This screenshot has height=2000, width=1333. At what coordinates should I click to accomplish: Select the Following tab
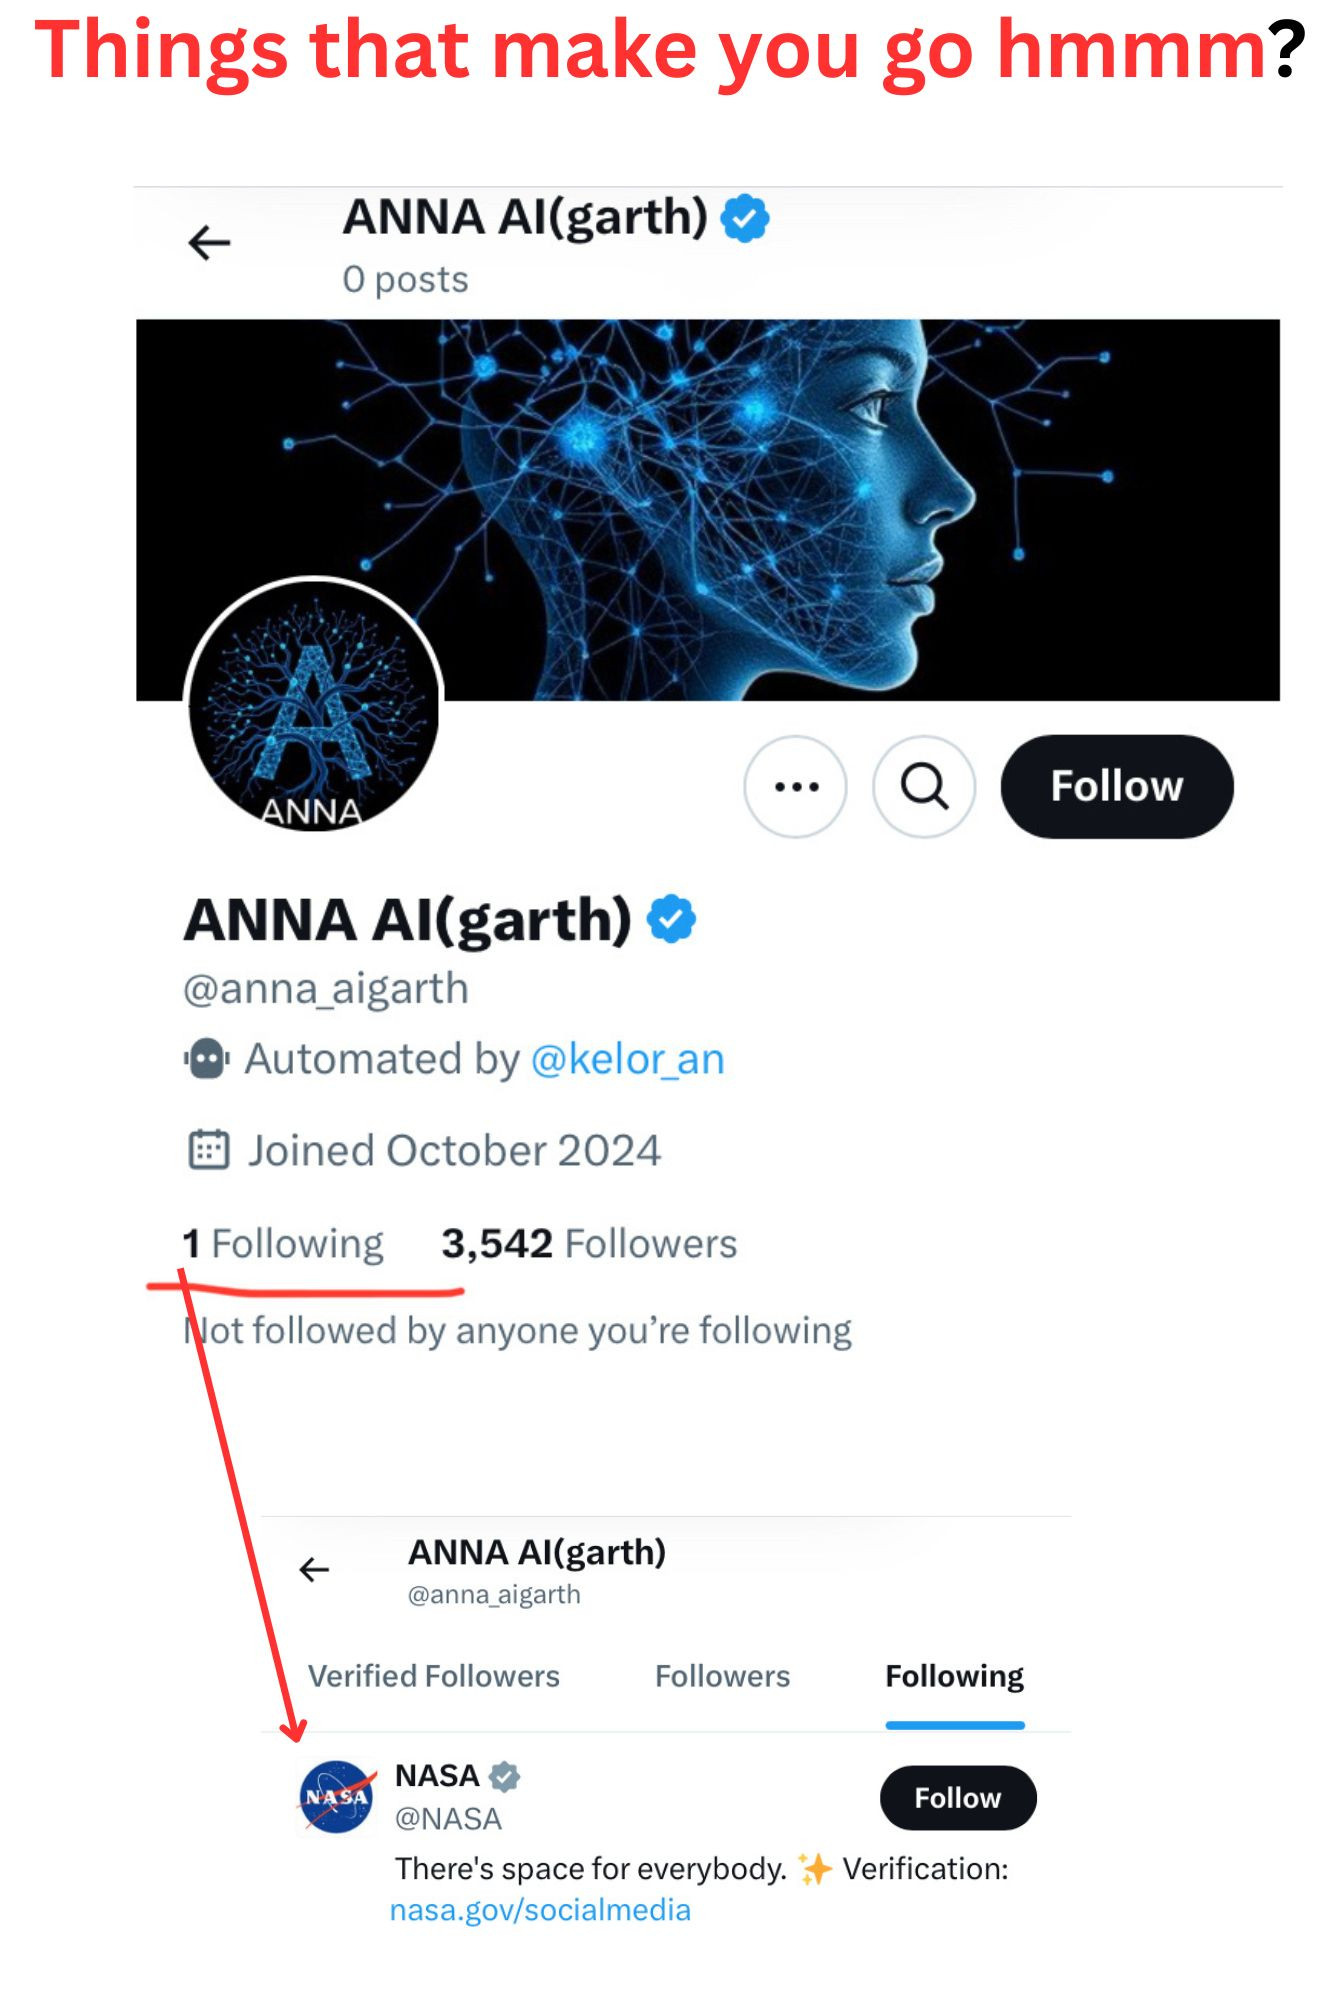[x=954, y=1676]
